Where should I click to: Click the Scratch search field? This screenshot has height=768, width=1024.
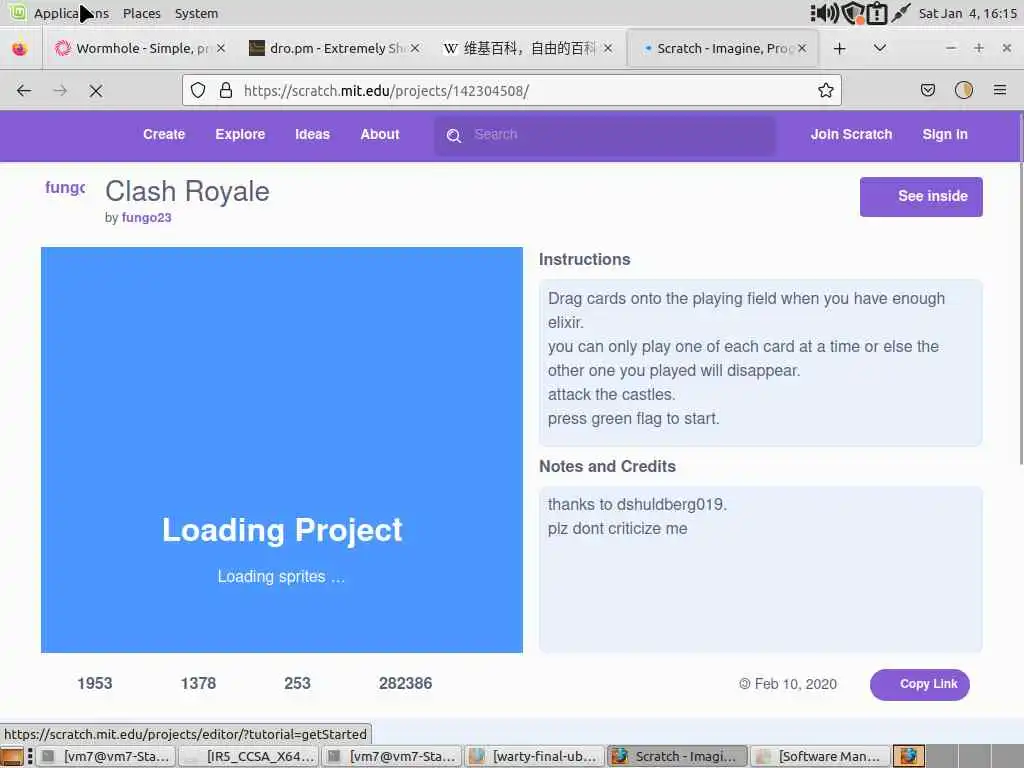point(605,135)
